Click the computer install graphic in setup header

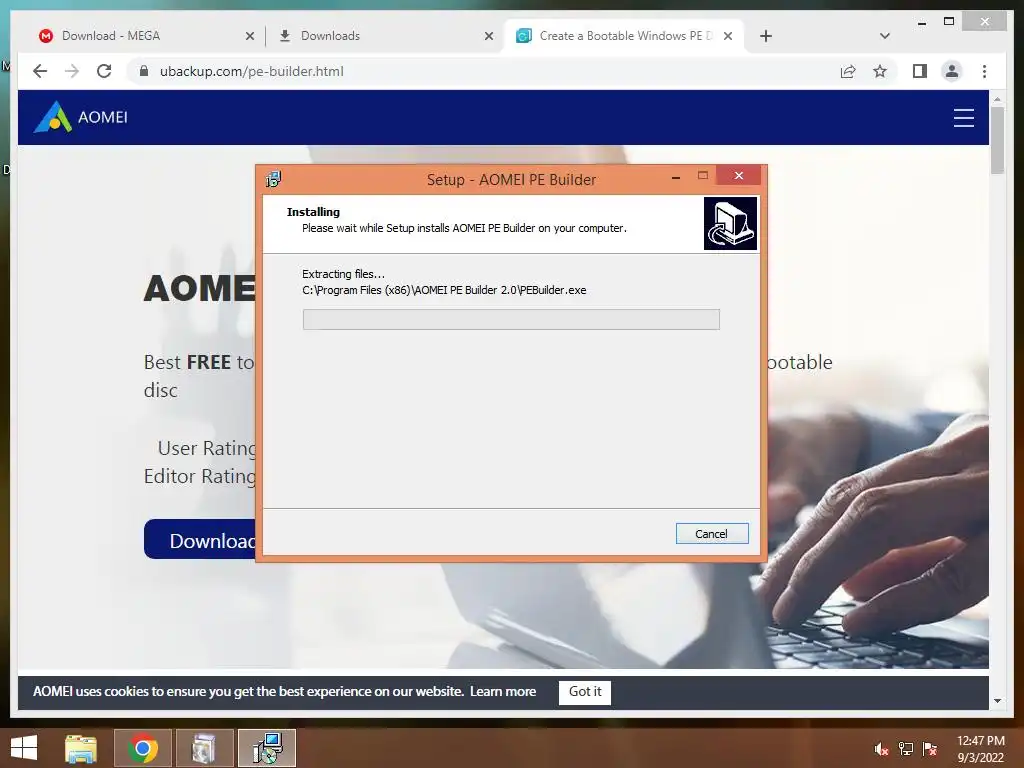click(x=730, y=223)
